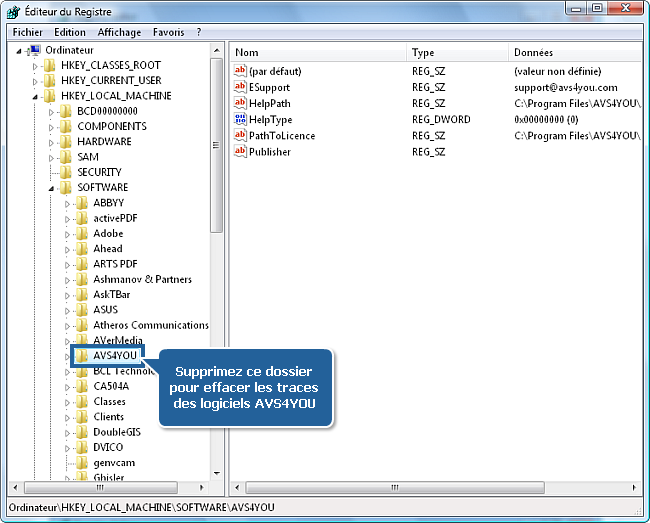Click the HKEY_CURRENT_USER folder icon

49,80
